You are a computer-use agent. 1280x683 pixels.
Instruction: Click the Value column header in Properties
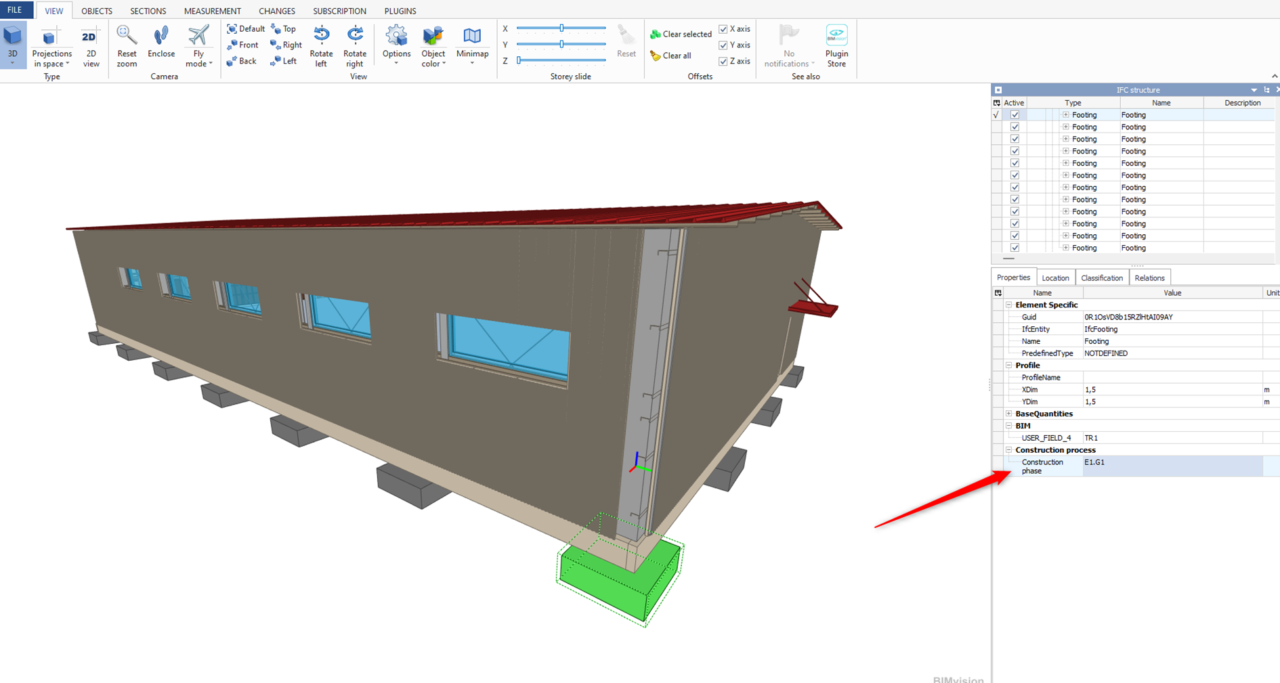pos(1173,293)
